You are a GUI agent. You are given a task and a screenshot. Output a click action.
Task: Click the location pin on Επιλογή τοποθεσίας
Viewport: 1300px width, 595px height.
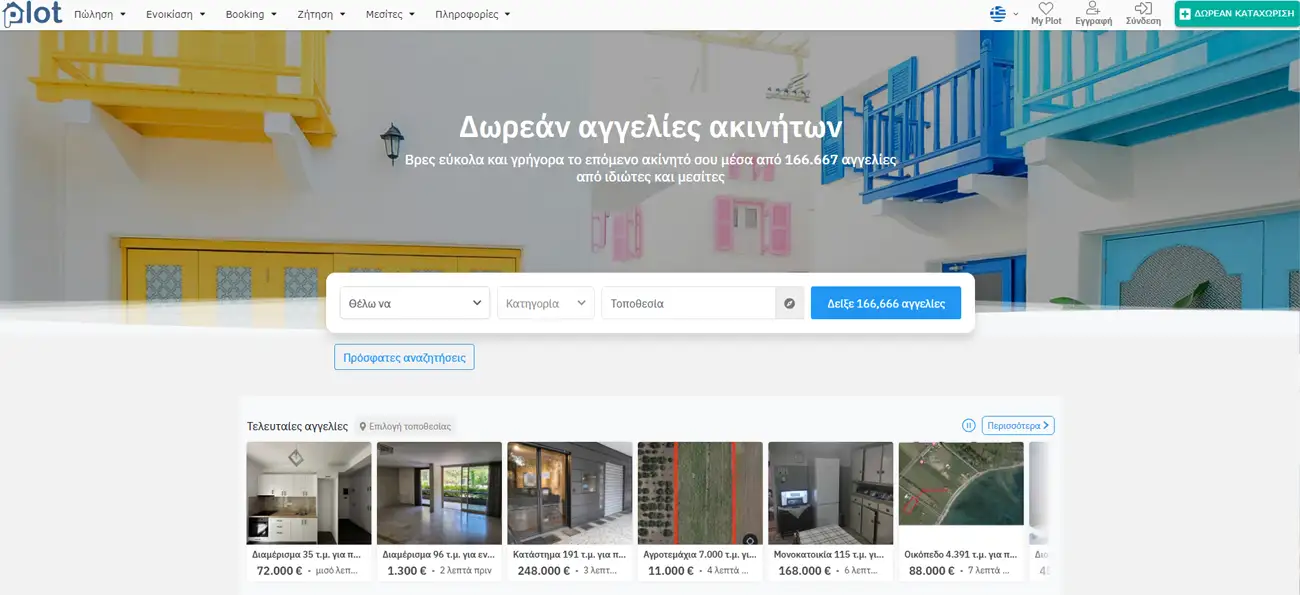tap(363, 425)
